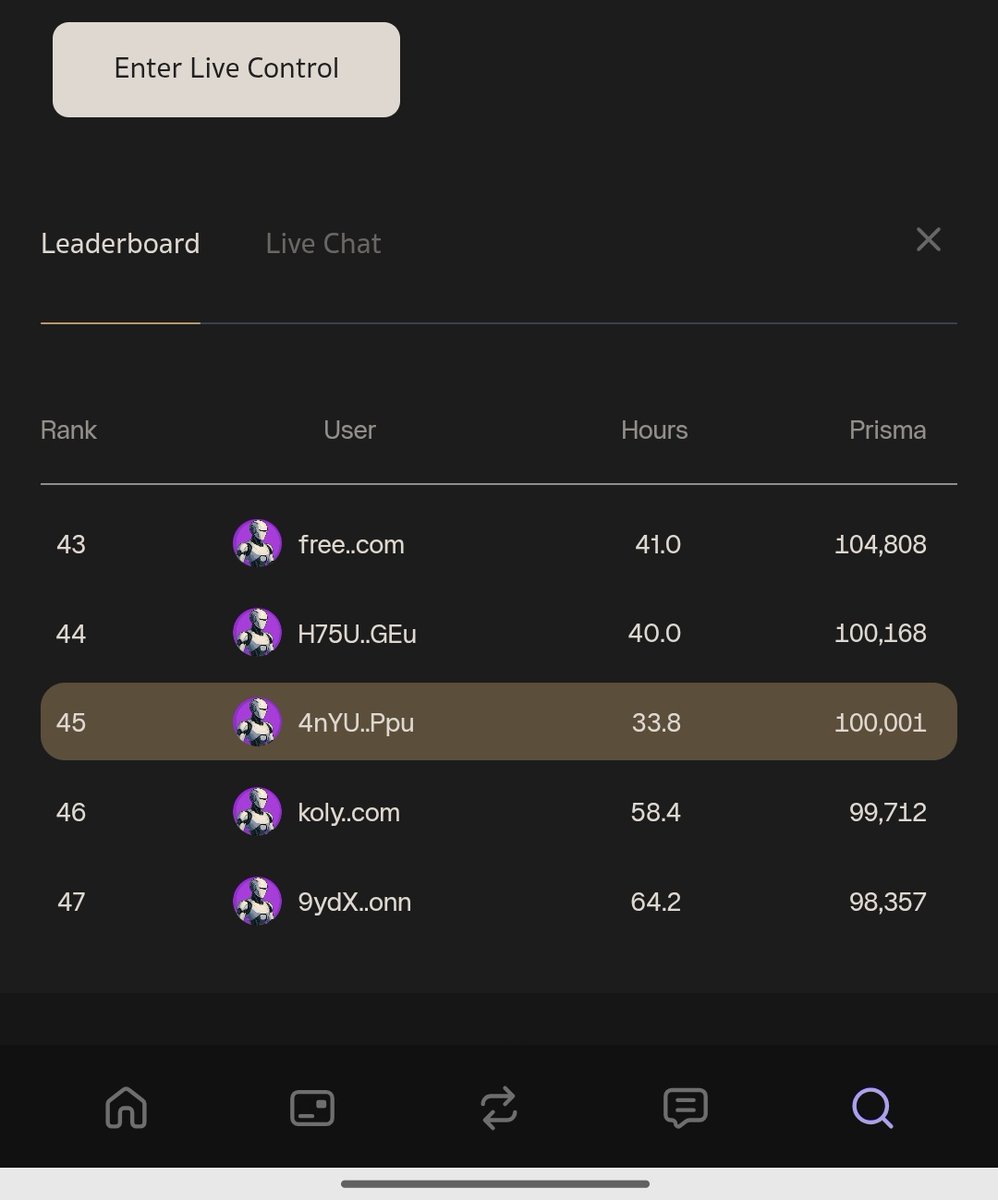Click the Rank column header

click(x=68, y=430)
